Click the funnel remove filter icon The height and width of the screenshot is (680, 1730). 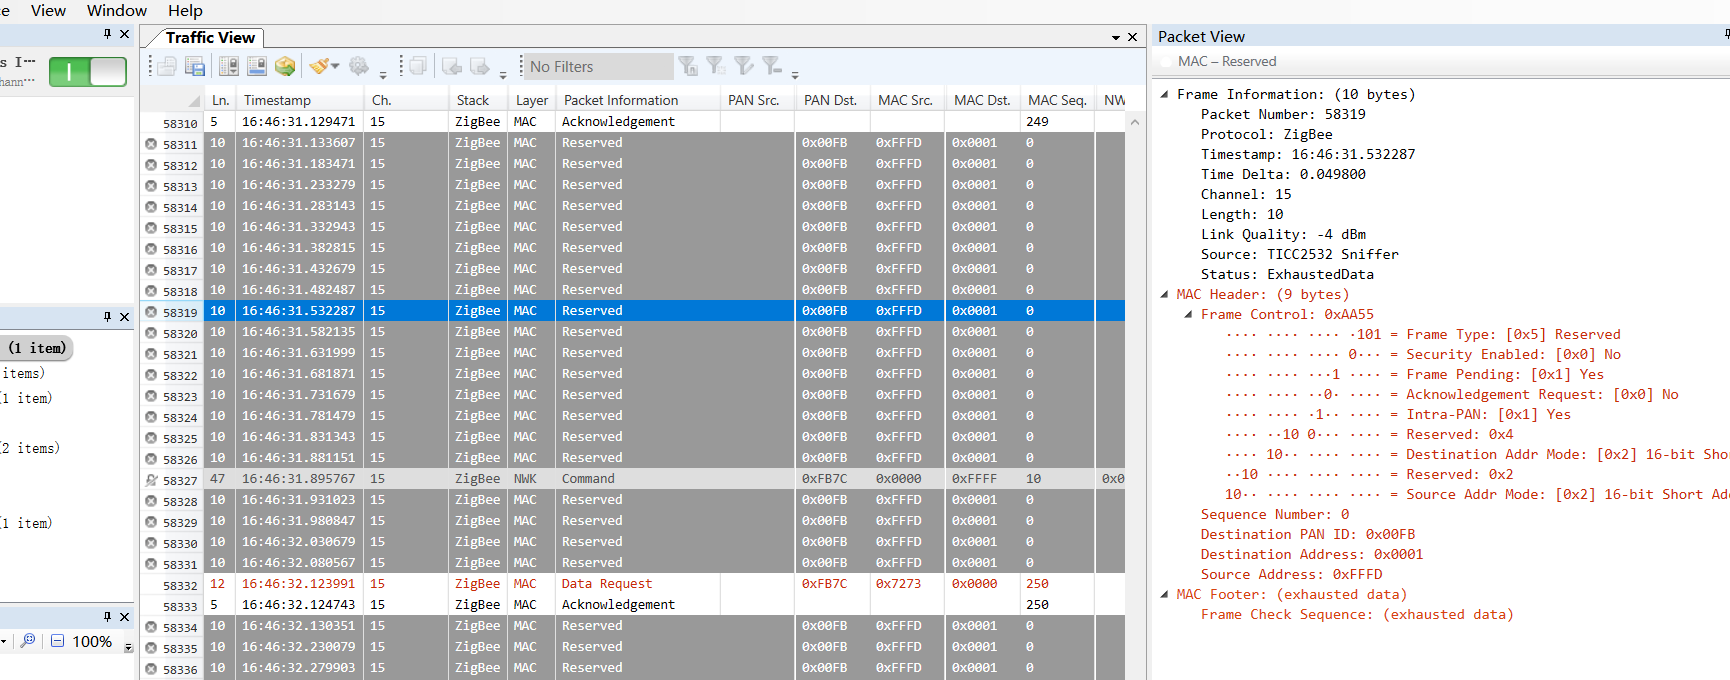tap(771, 67)
